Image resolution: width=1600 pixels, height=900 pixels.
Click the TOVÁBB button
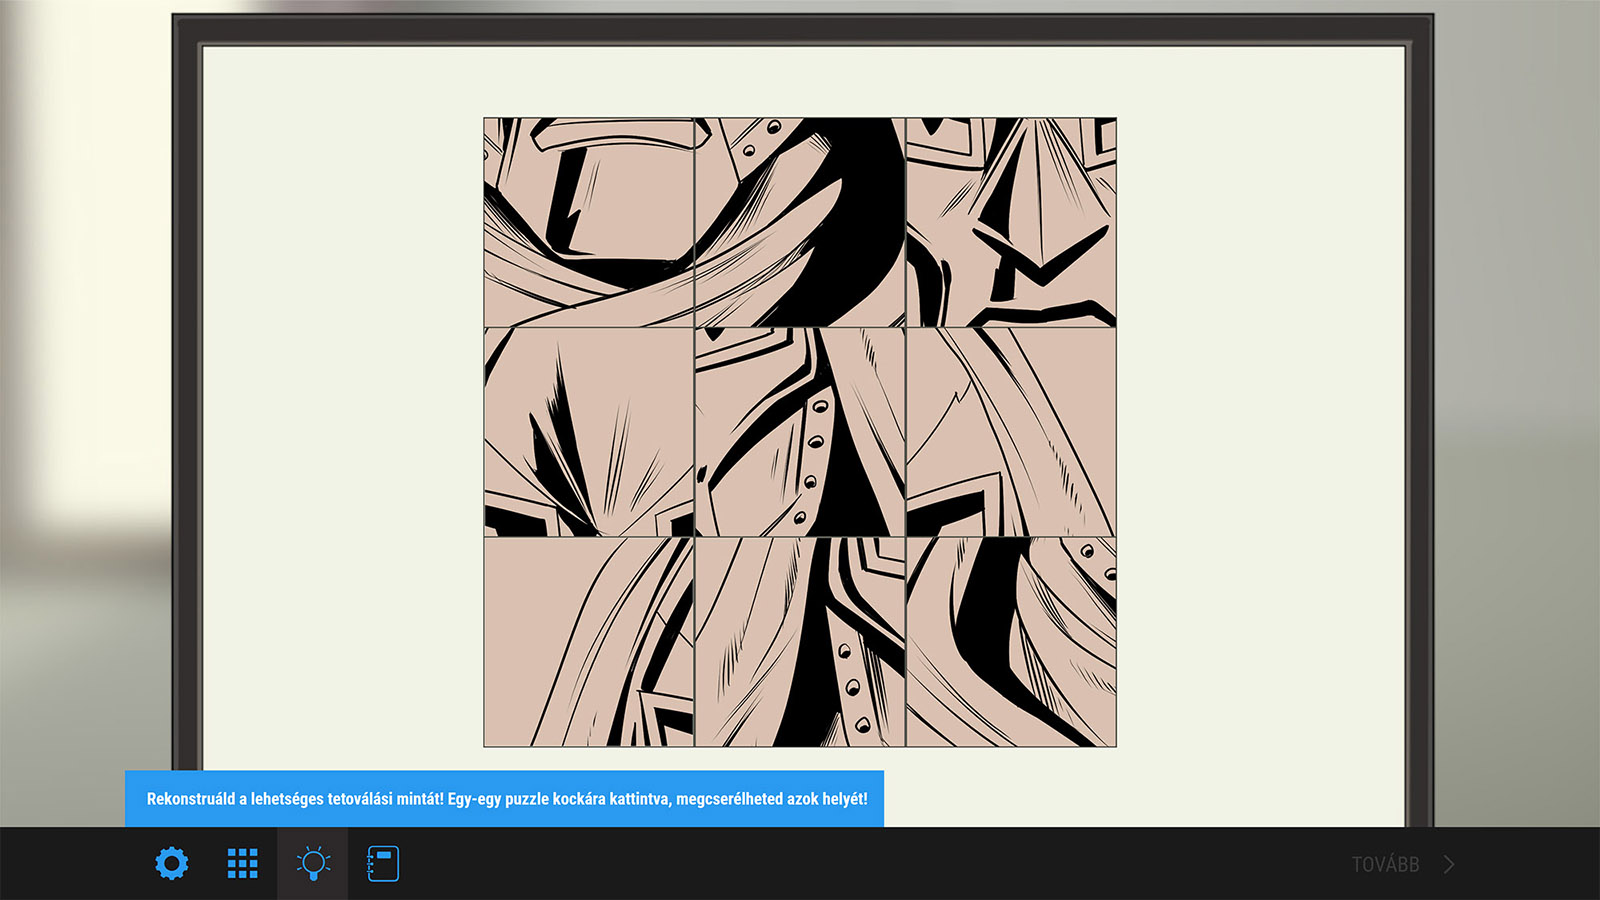1385,864
